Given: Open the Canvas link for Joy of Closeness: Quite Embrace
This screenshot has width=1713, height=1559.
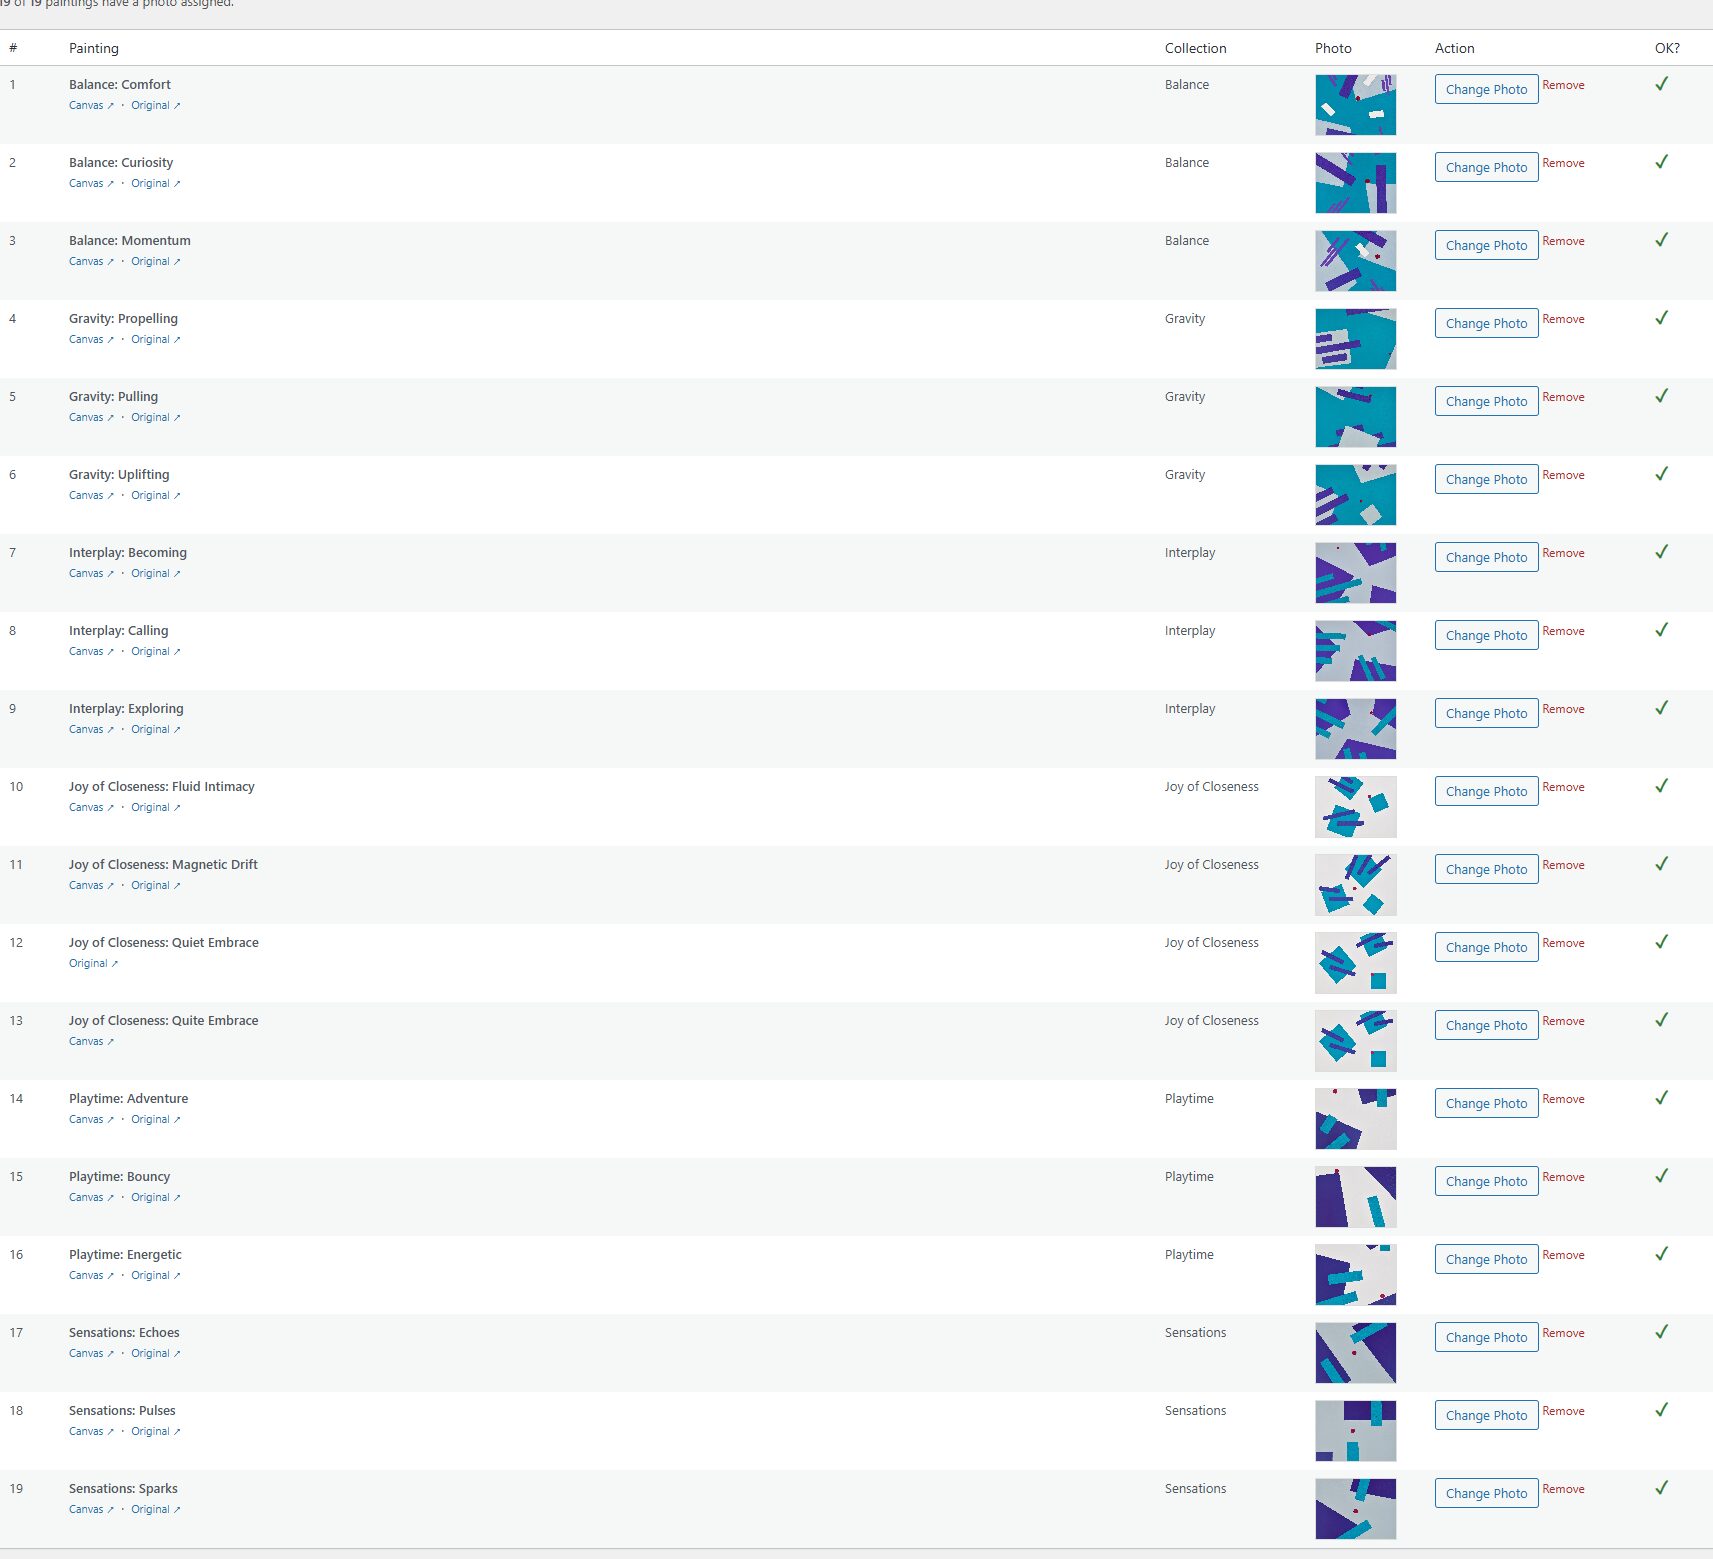Looking at the screenshot, I should point(86,1041).
